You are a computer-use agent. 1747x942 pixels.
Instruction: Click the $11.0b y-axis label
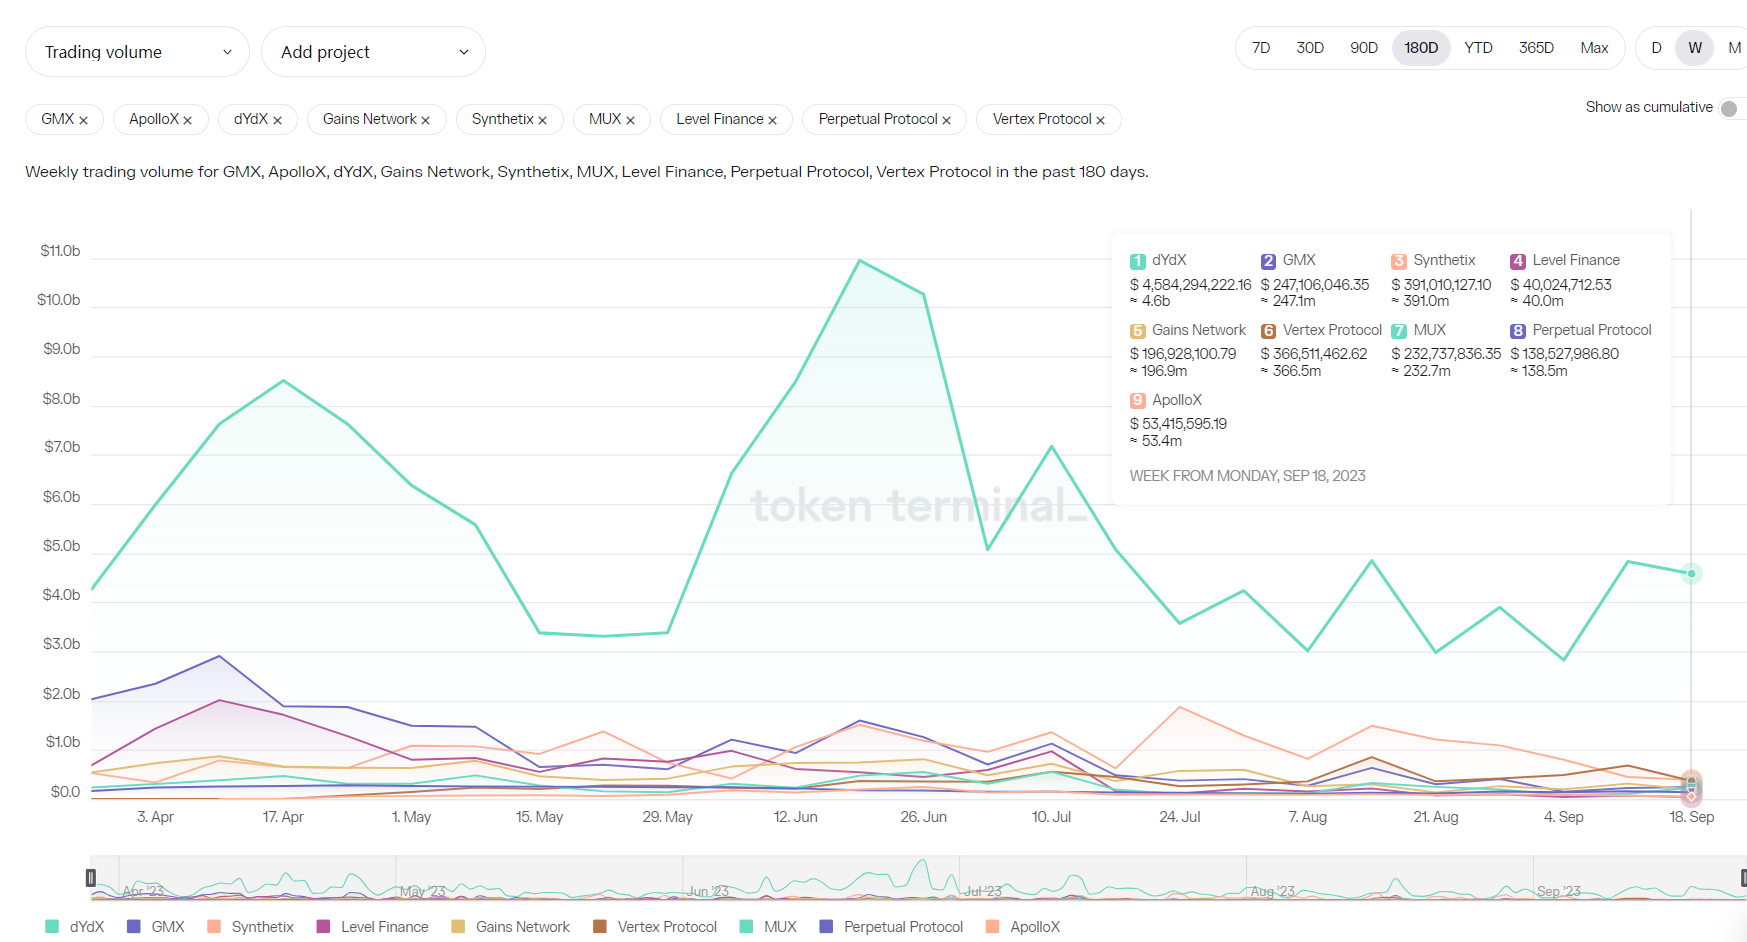(60, 251)
